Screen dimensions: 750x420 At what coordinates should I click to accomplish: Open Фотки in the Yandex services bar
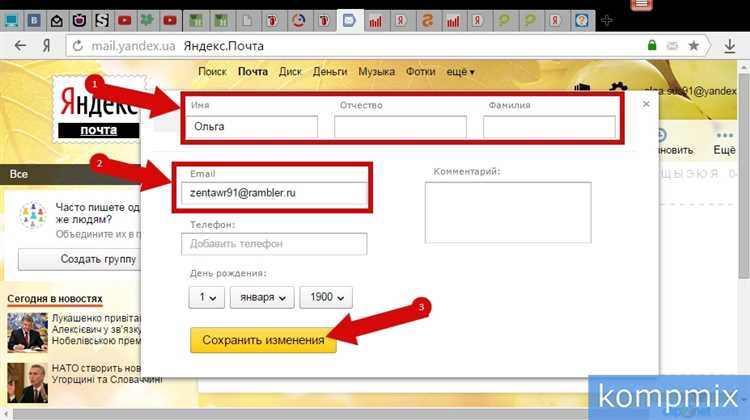(420, 72)
